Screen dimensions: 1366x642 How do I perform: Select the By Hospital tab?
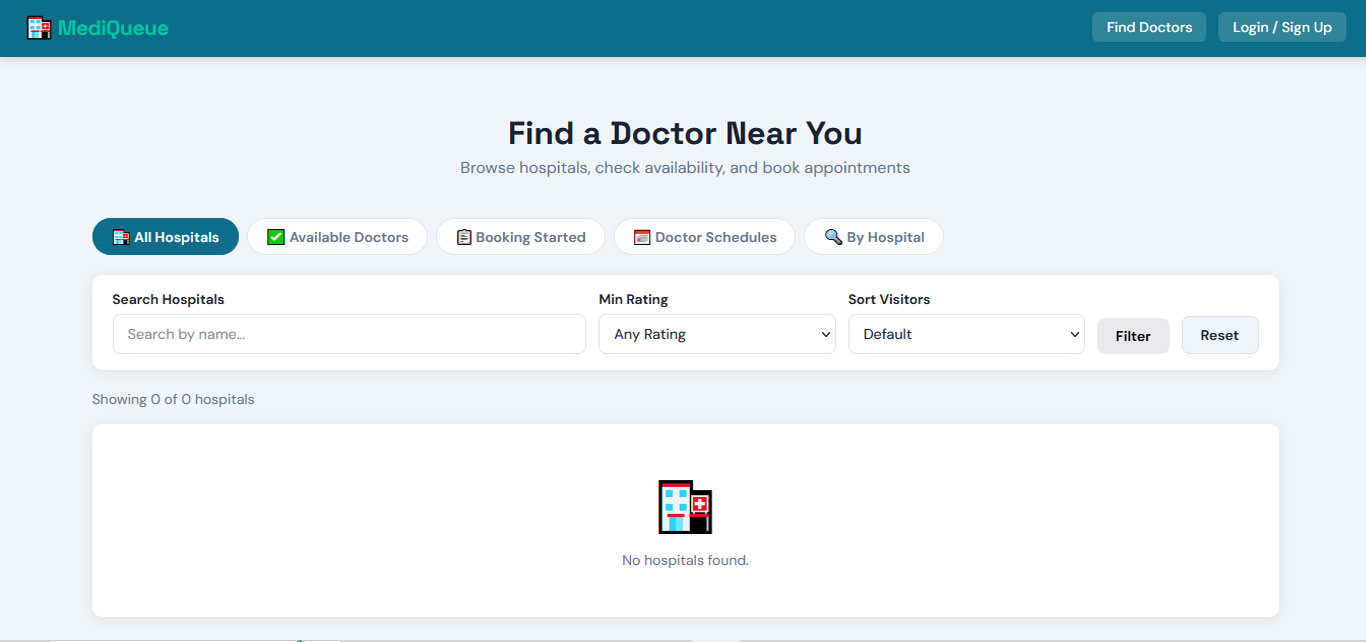pyautogui.click(x=873, y=237)
